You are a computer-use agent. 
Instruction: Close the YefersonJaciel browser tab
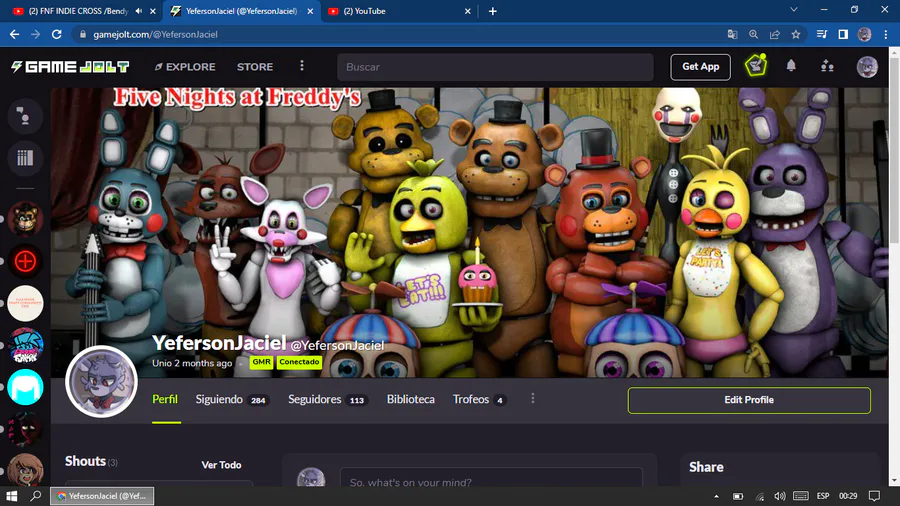[x=310, y=11]
